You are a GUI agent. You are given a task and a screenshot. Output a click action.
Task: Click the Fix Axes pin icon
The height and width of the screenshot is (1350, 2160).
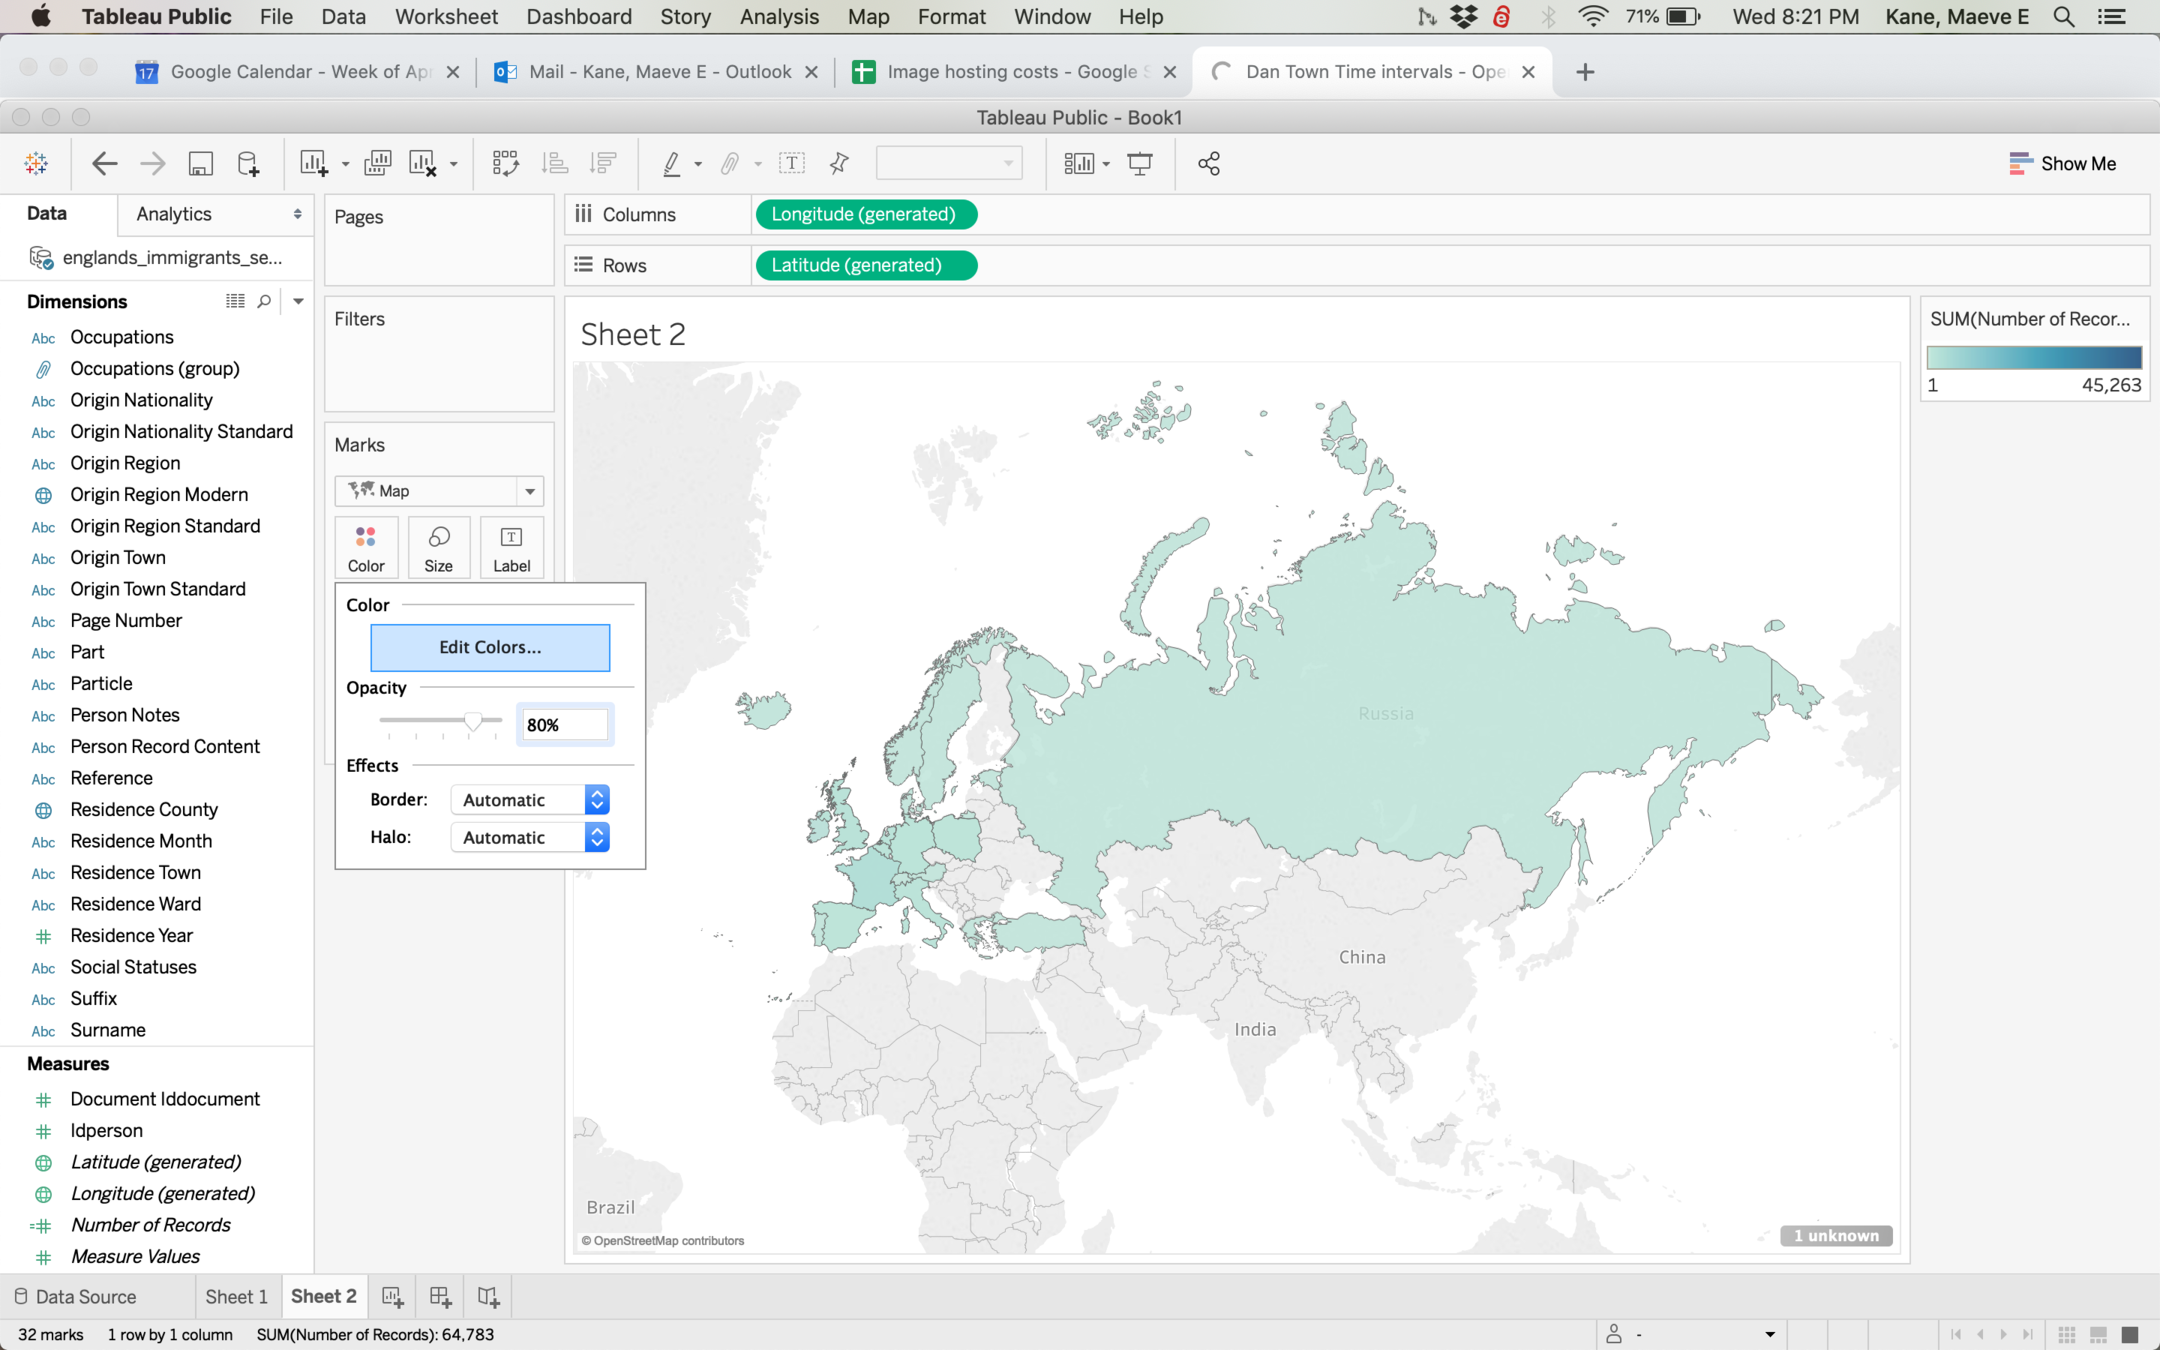click(x=839, y=164)
